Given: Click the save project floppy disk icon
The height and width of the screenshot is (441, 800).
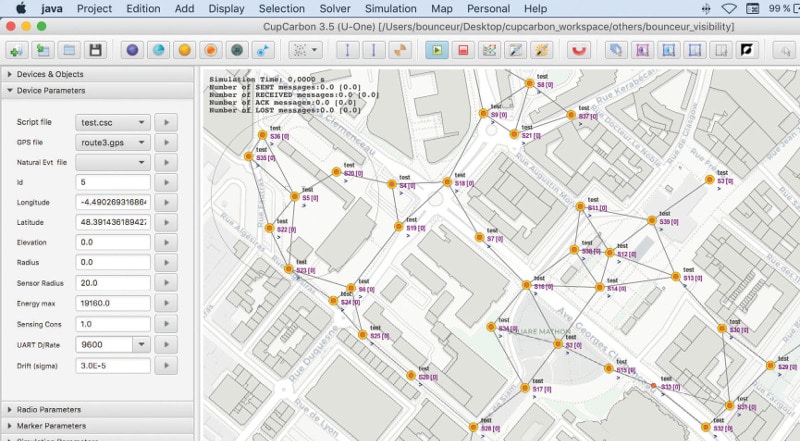Looking at the screenshot, I should coord(96,49).
